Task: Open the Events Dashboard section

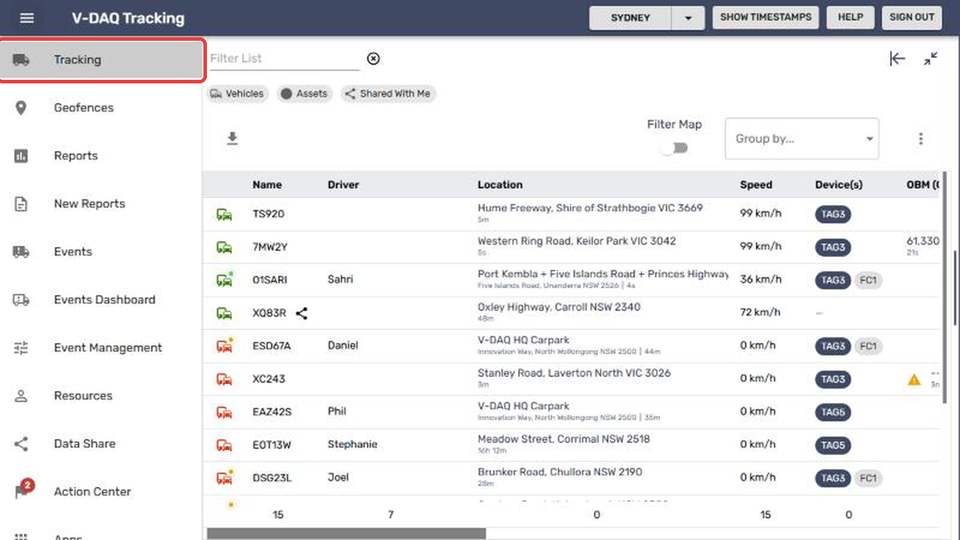Action: click(102, 299)
